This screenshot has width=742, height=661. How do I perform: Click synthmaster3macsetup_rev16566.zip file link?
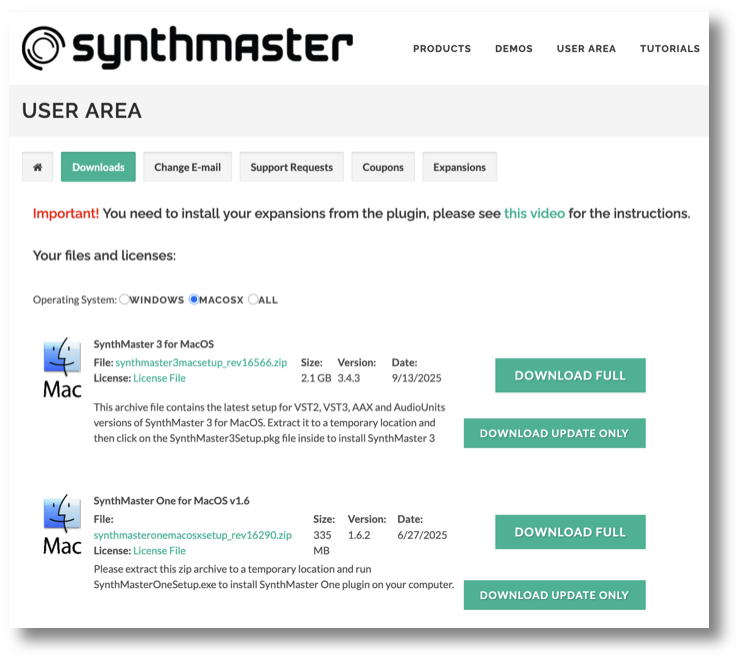(201, 362)
